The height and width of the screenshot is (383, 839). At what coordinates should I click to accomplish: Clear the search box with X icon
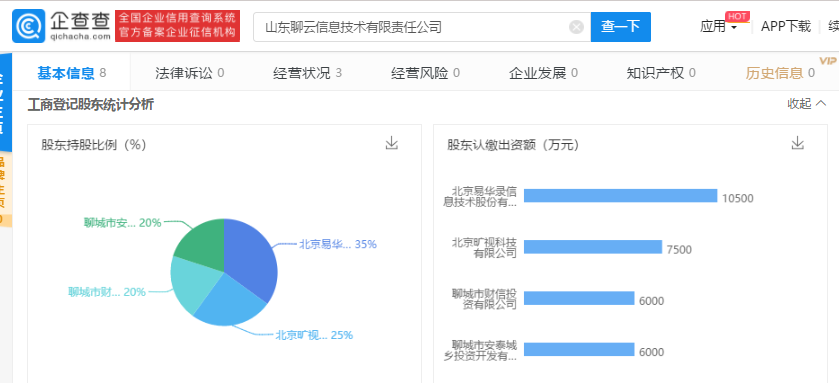pos(576,27)
